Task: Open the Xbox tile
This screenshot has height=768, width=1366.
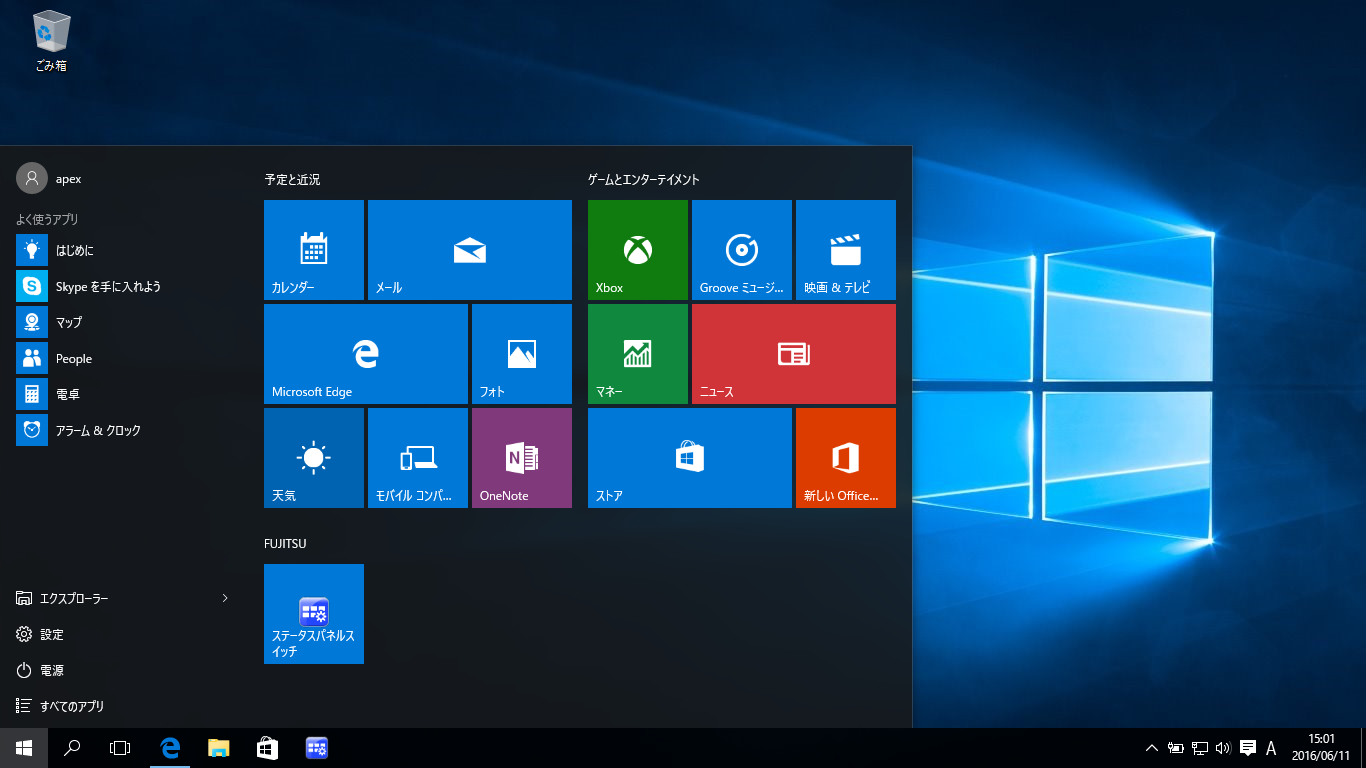Action: pos(638,250)
